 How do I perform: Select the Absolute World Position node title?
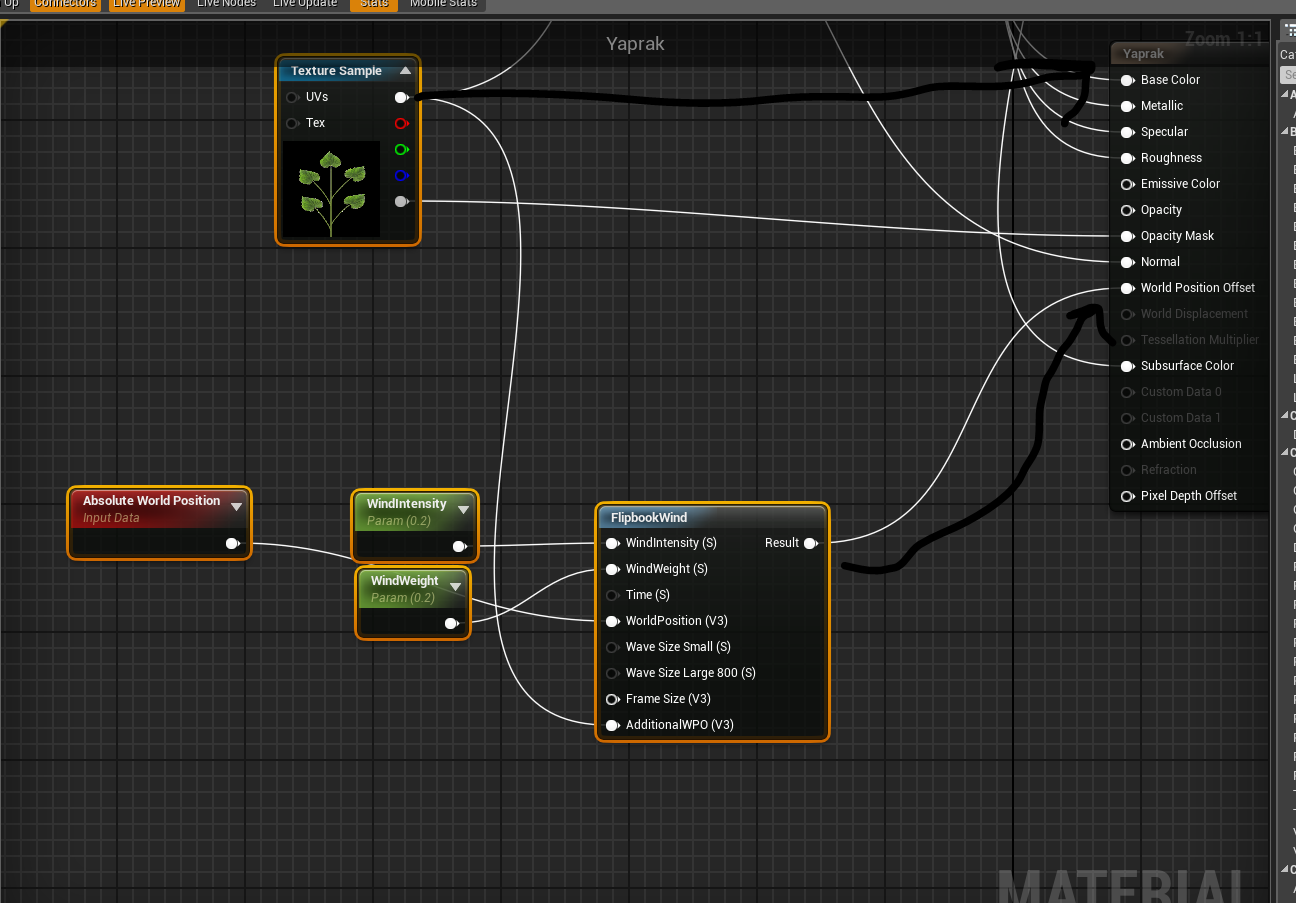point(151,501)
